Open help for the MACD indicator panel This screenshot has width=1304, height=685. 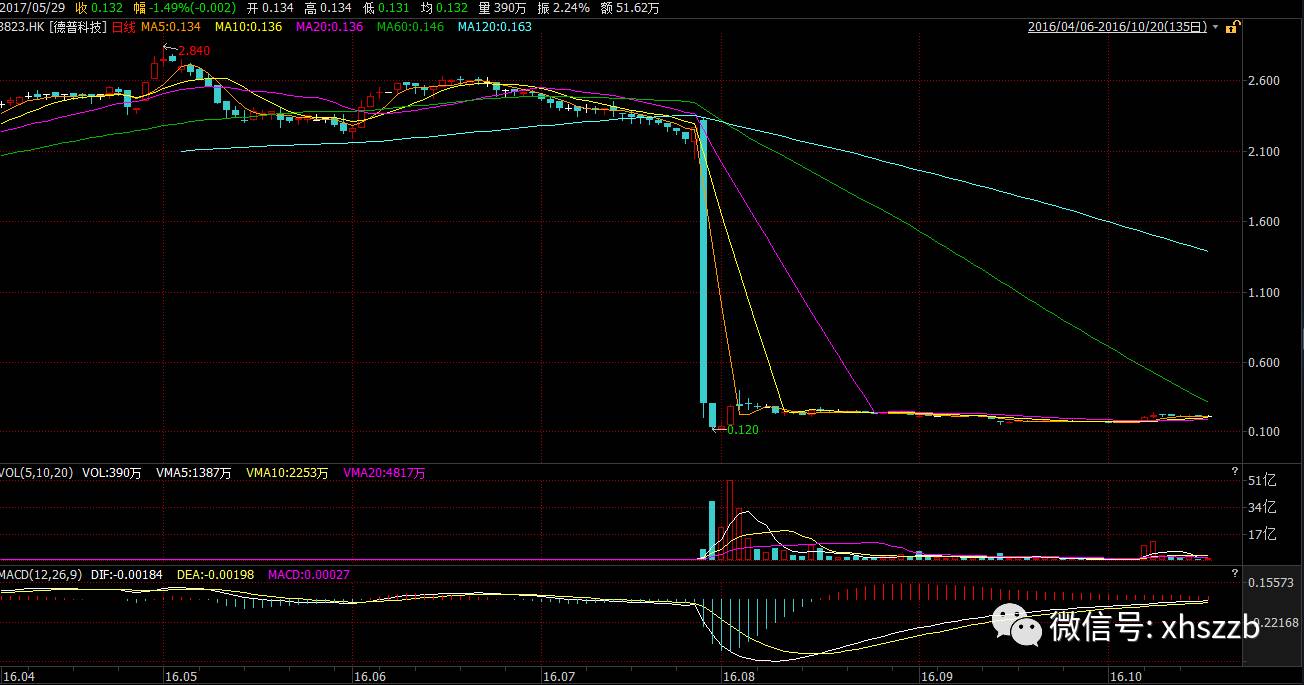click(x=1235, y=572)
